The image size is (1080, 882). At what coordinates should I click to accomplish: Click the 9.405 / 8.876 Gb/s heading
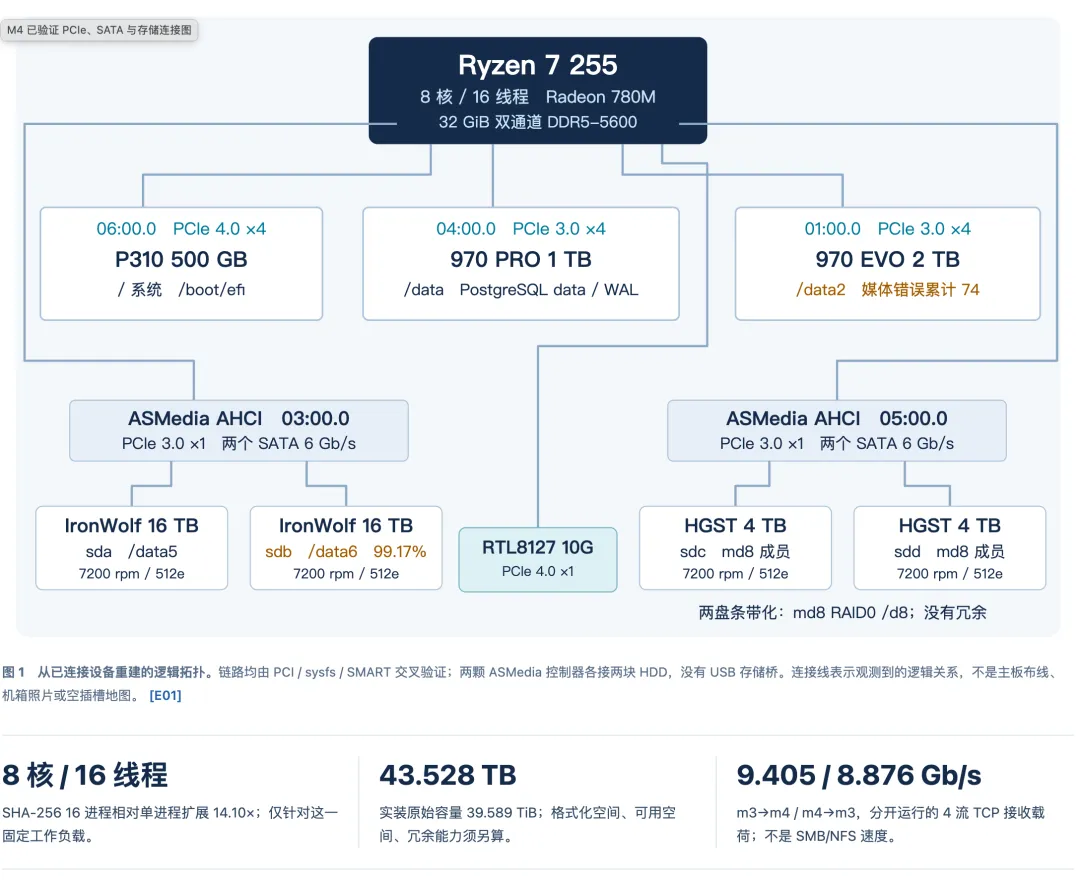click(x=859, y=775)
